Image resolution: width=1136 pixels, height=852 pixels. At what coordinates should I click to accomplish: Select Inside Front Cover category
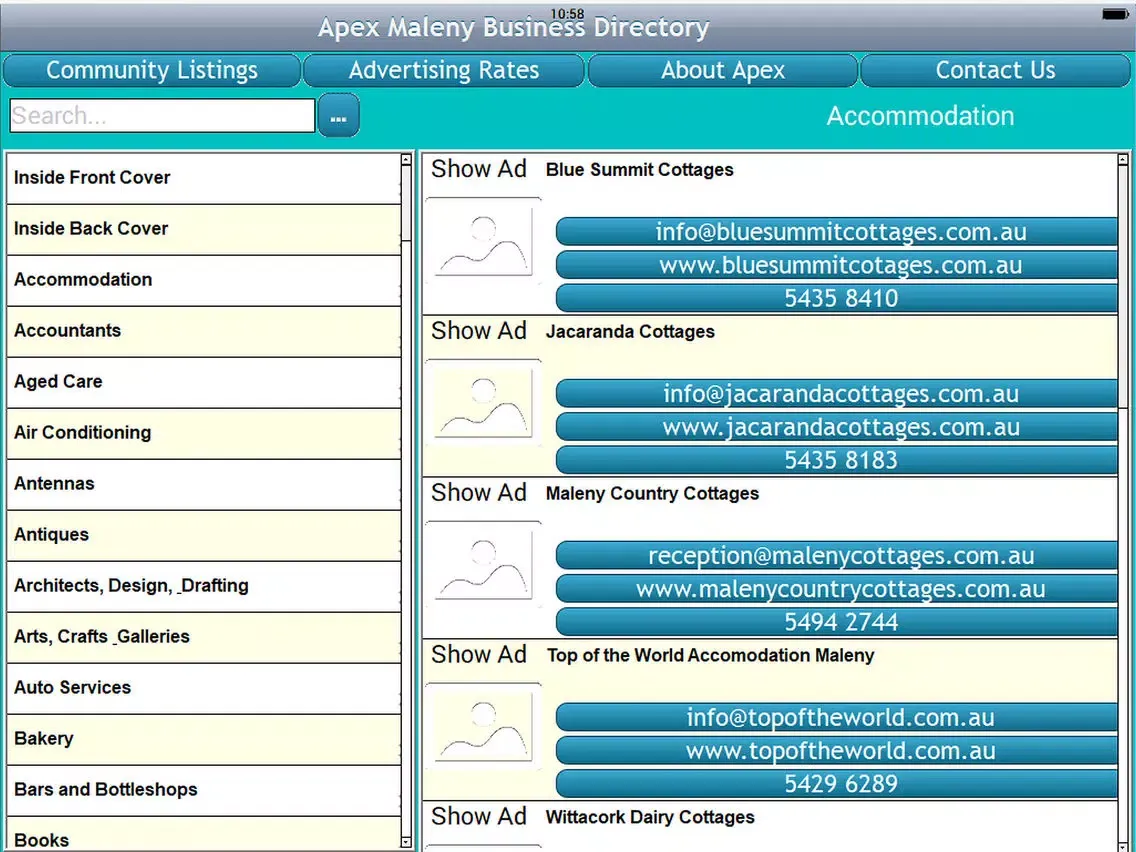[x=204, y=178]
